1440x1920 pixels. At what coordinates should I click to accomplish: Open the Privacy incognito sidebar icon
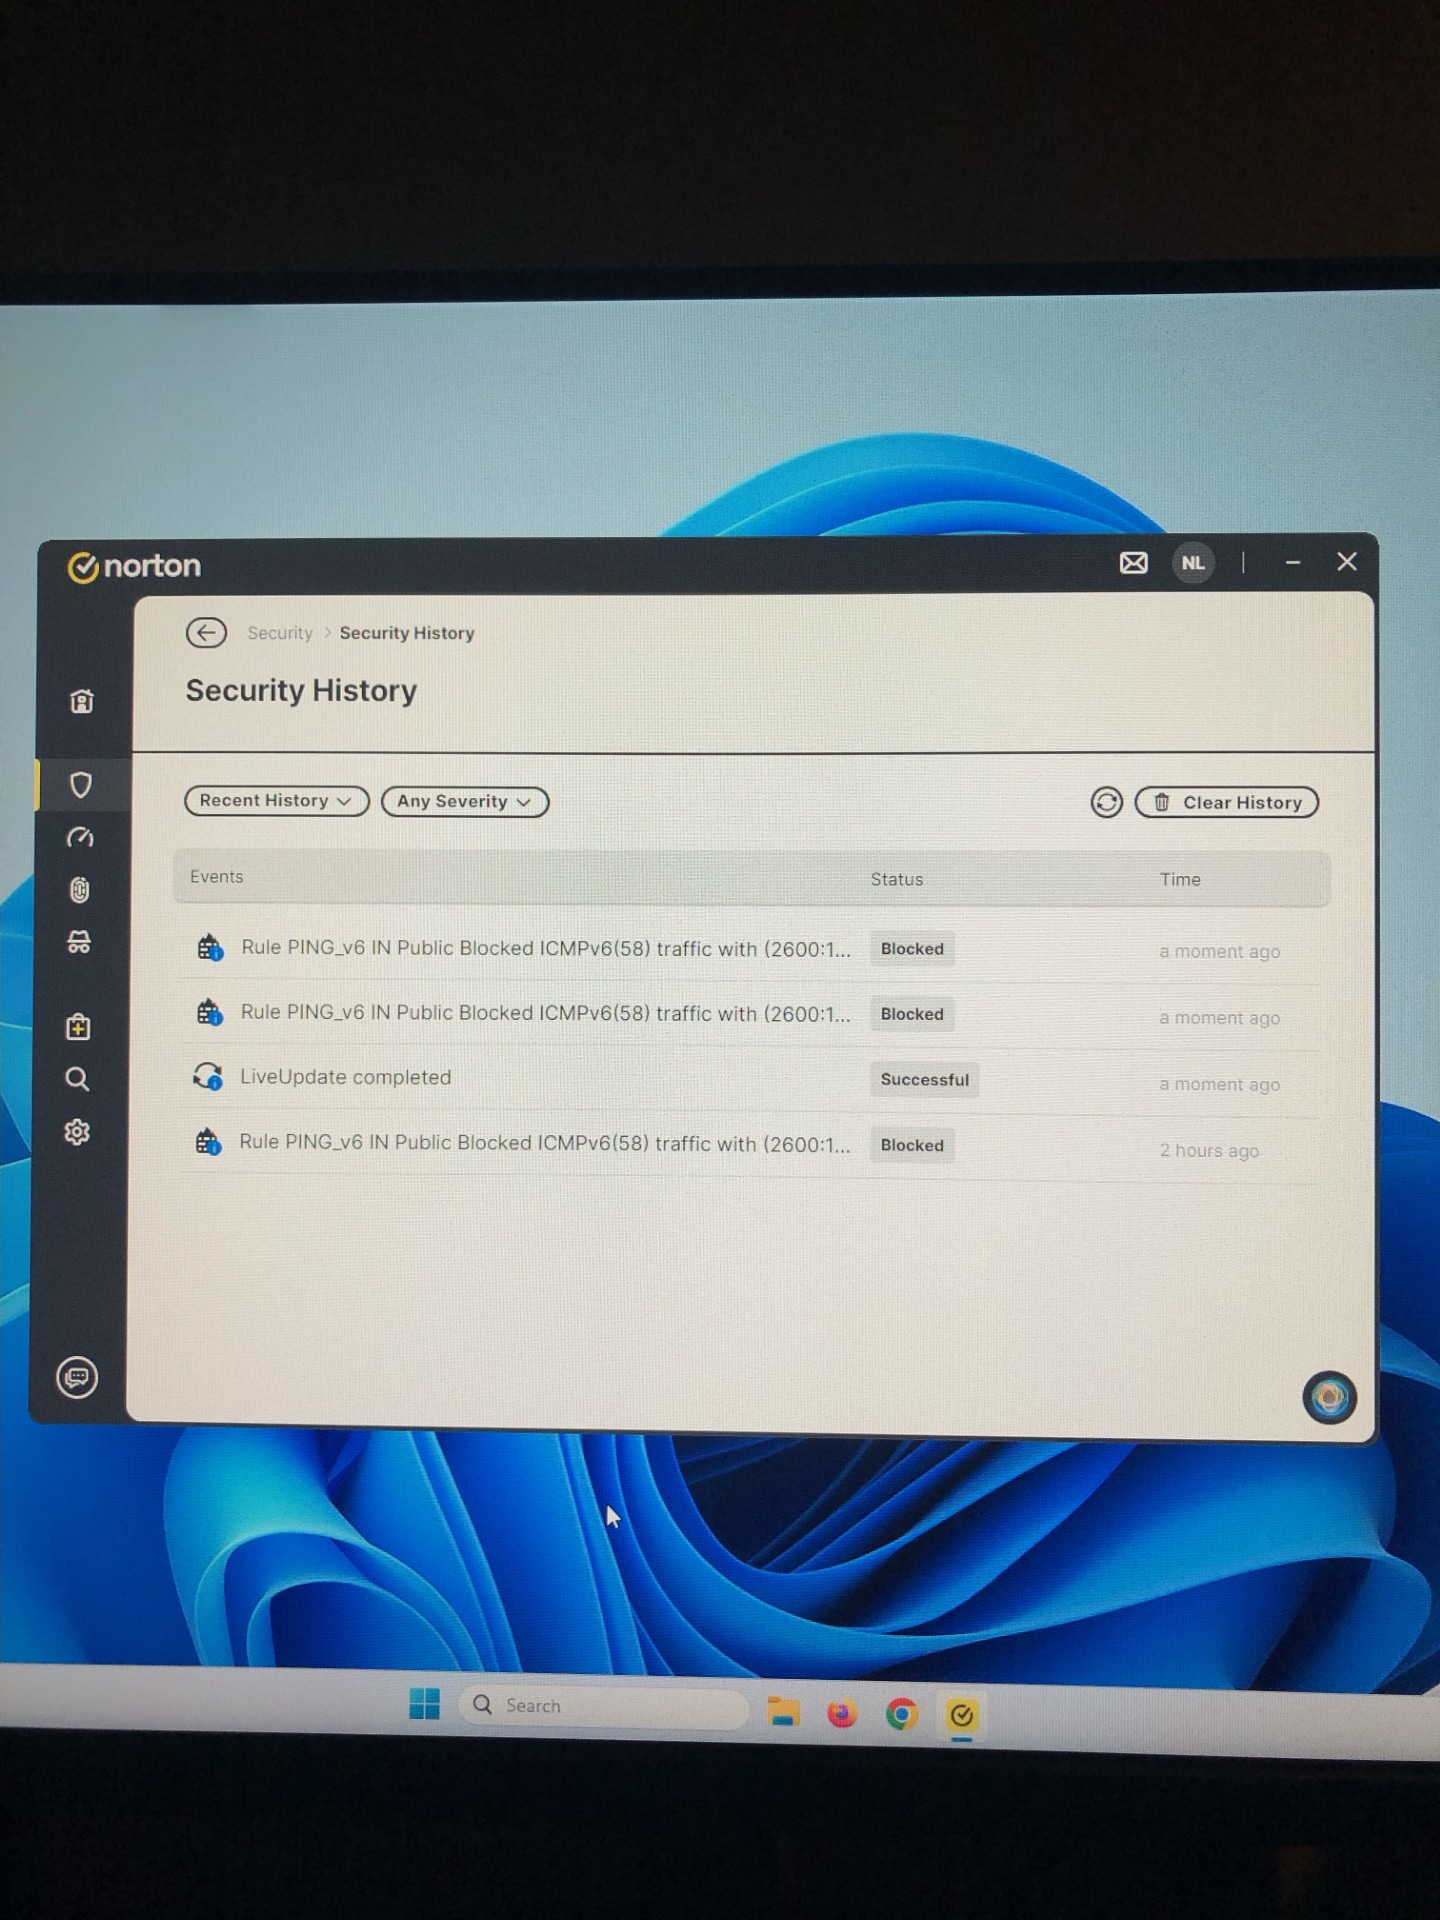point(79,942)
